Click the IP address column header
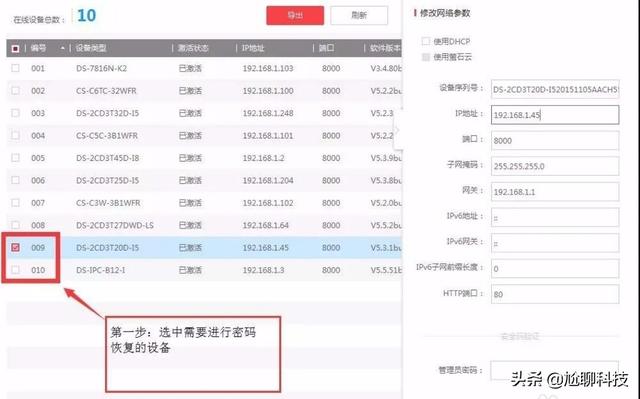This screenshot has width=640, height=399. (x=253, y=48)
